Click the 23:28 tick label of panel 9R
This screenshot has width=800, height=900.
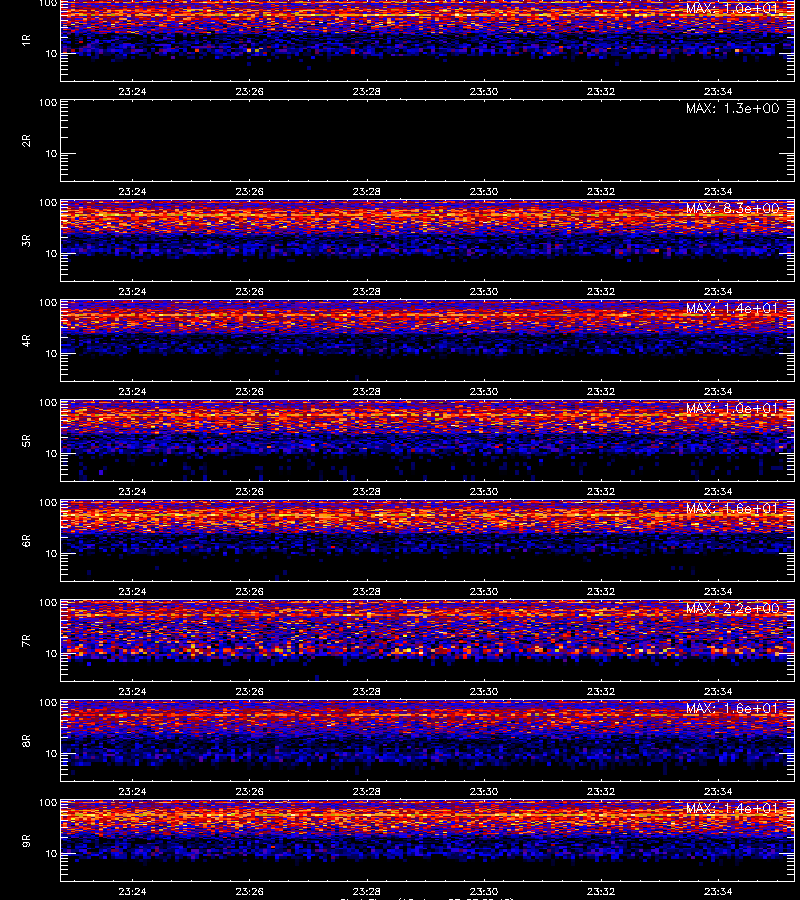[x=367, y=891]
